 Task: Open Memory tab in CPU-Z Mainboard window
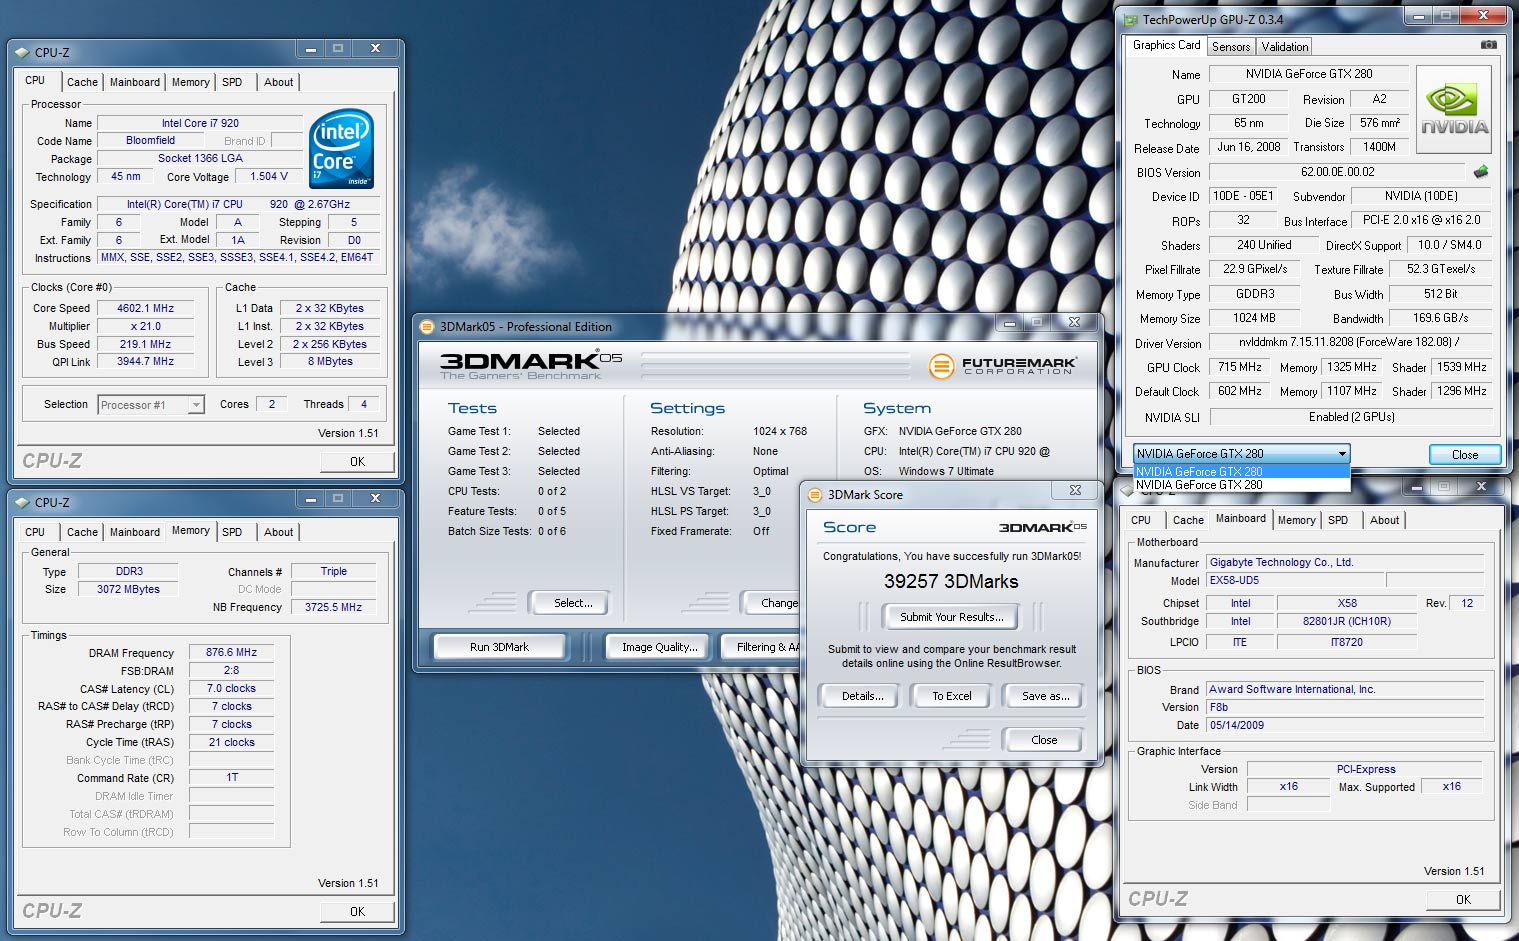coord(1296,520)
